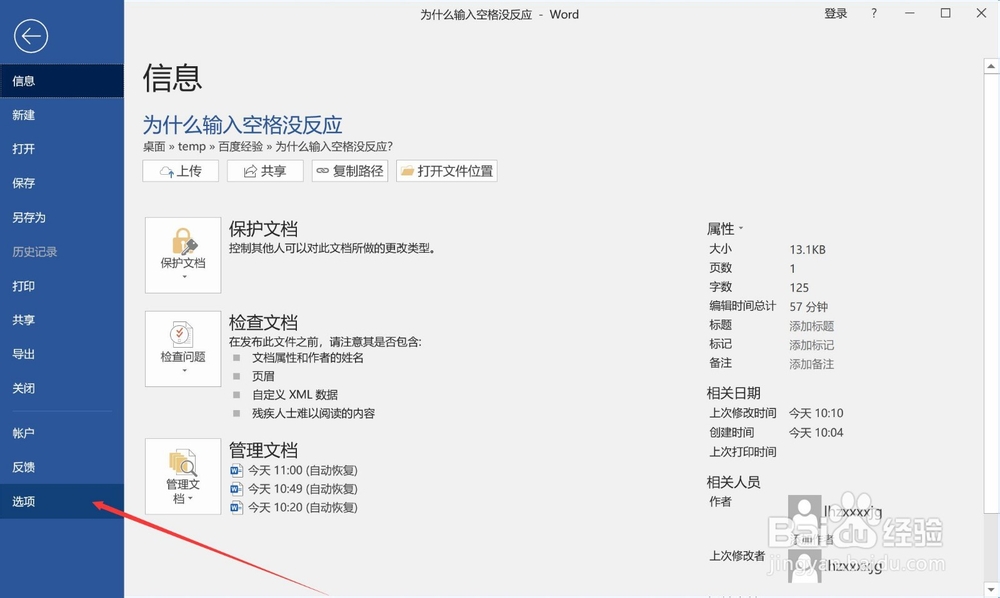The height and width of the screenshot is (598, 1000).
Task: Expand the 属性 dropdown
Action: tap(725, 229)
